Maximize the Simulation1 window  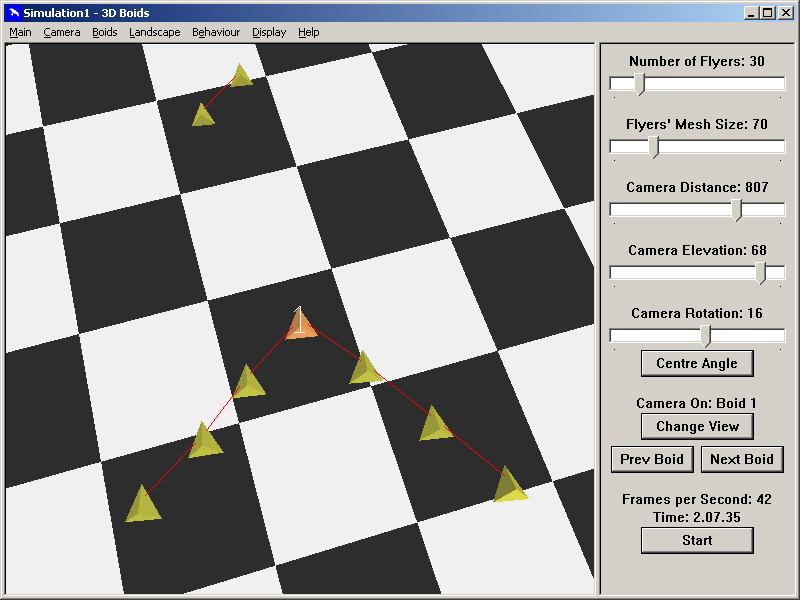point(768,13)
